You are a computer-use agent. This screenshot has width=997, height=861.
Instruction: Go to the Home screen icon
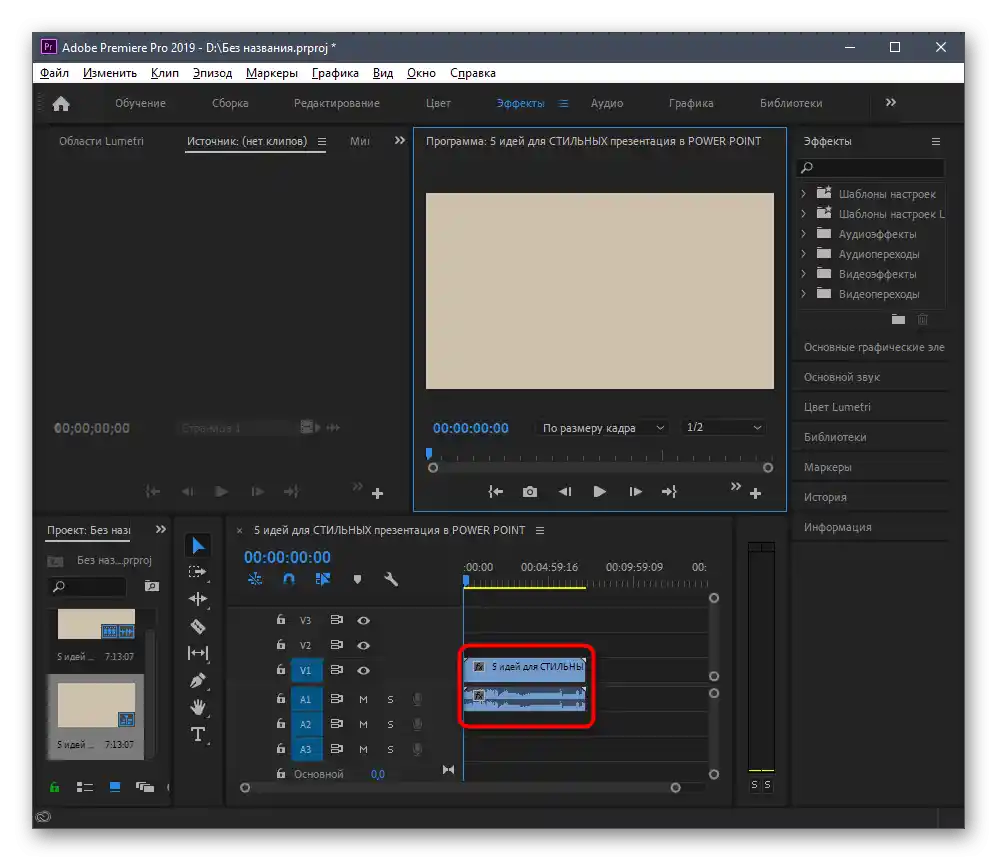[61, 103]
